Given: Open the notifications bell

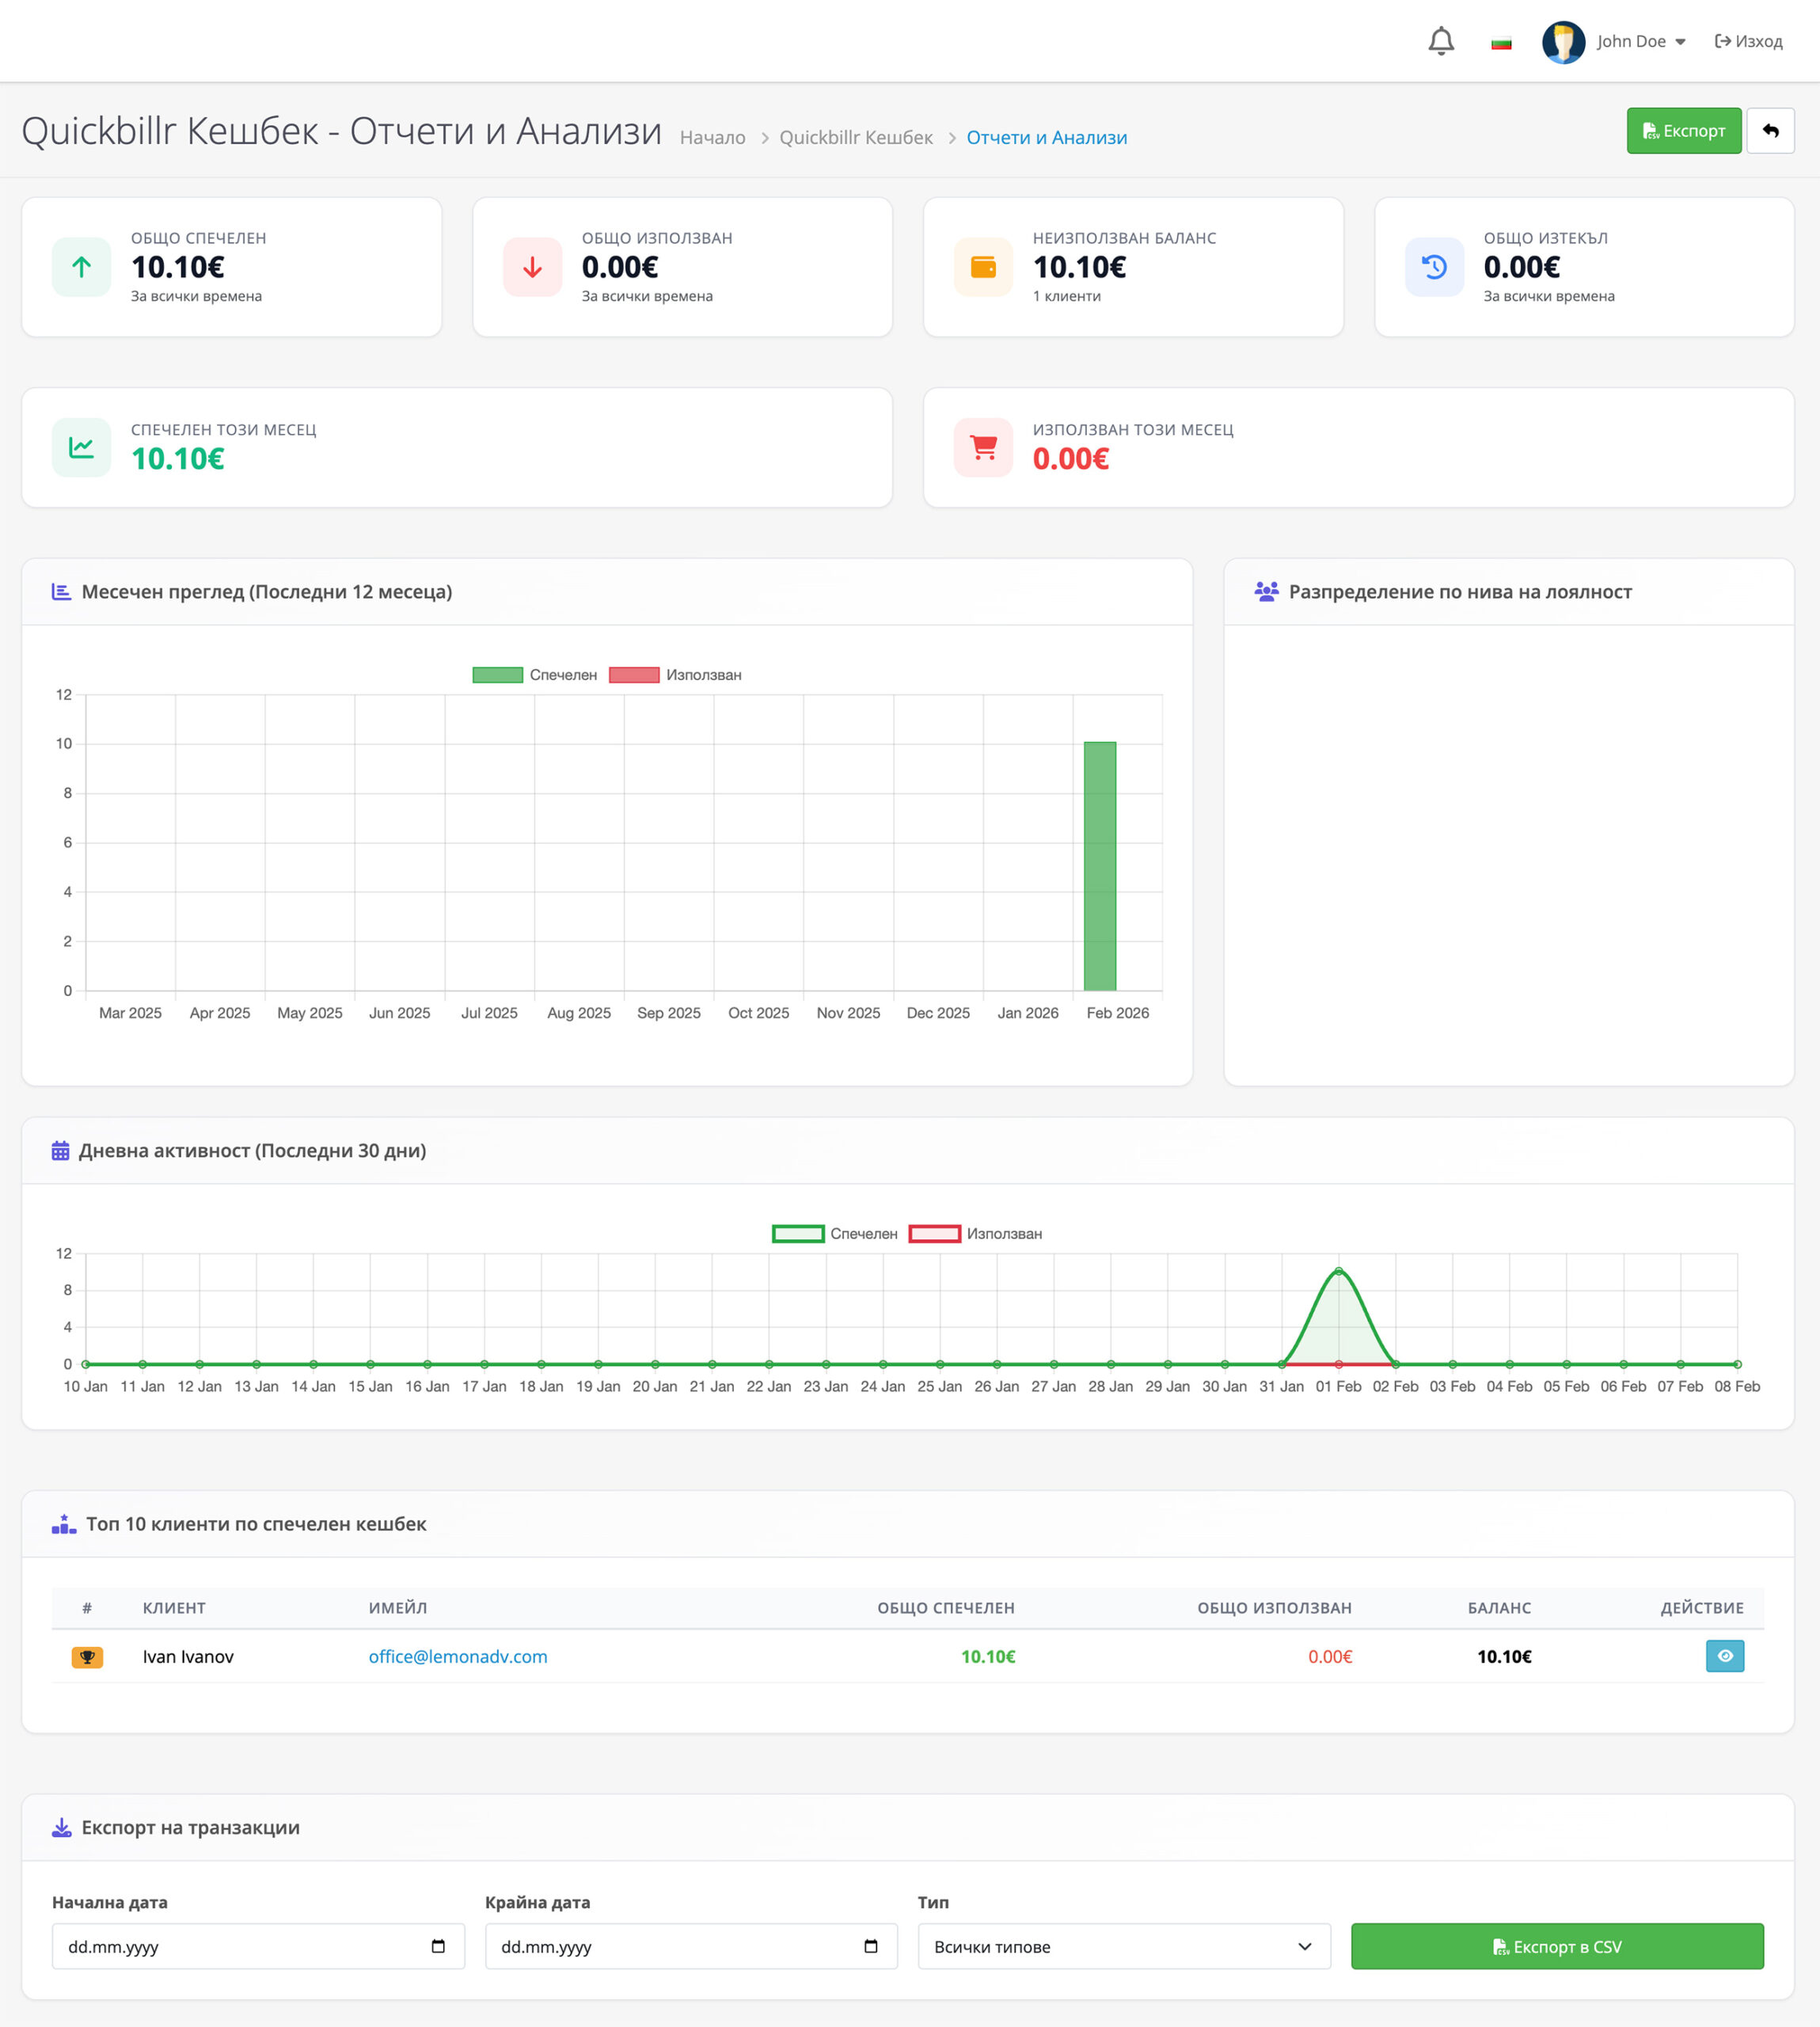Looking at the screenshot, I should click(1440, 41).
